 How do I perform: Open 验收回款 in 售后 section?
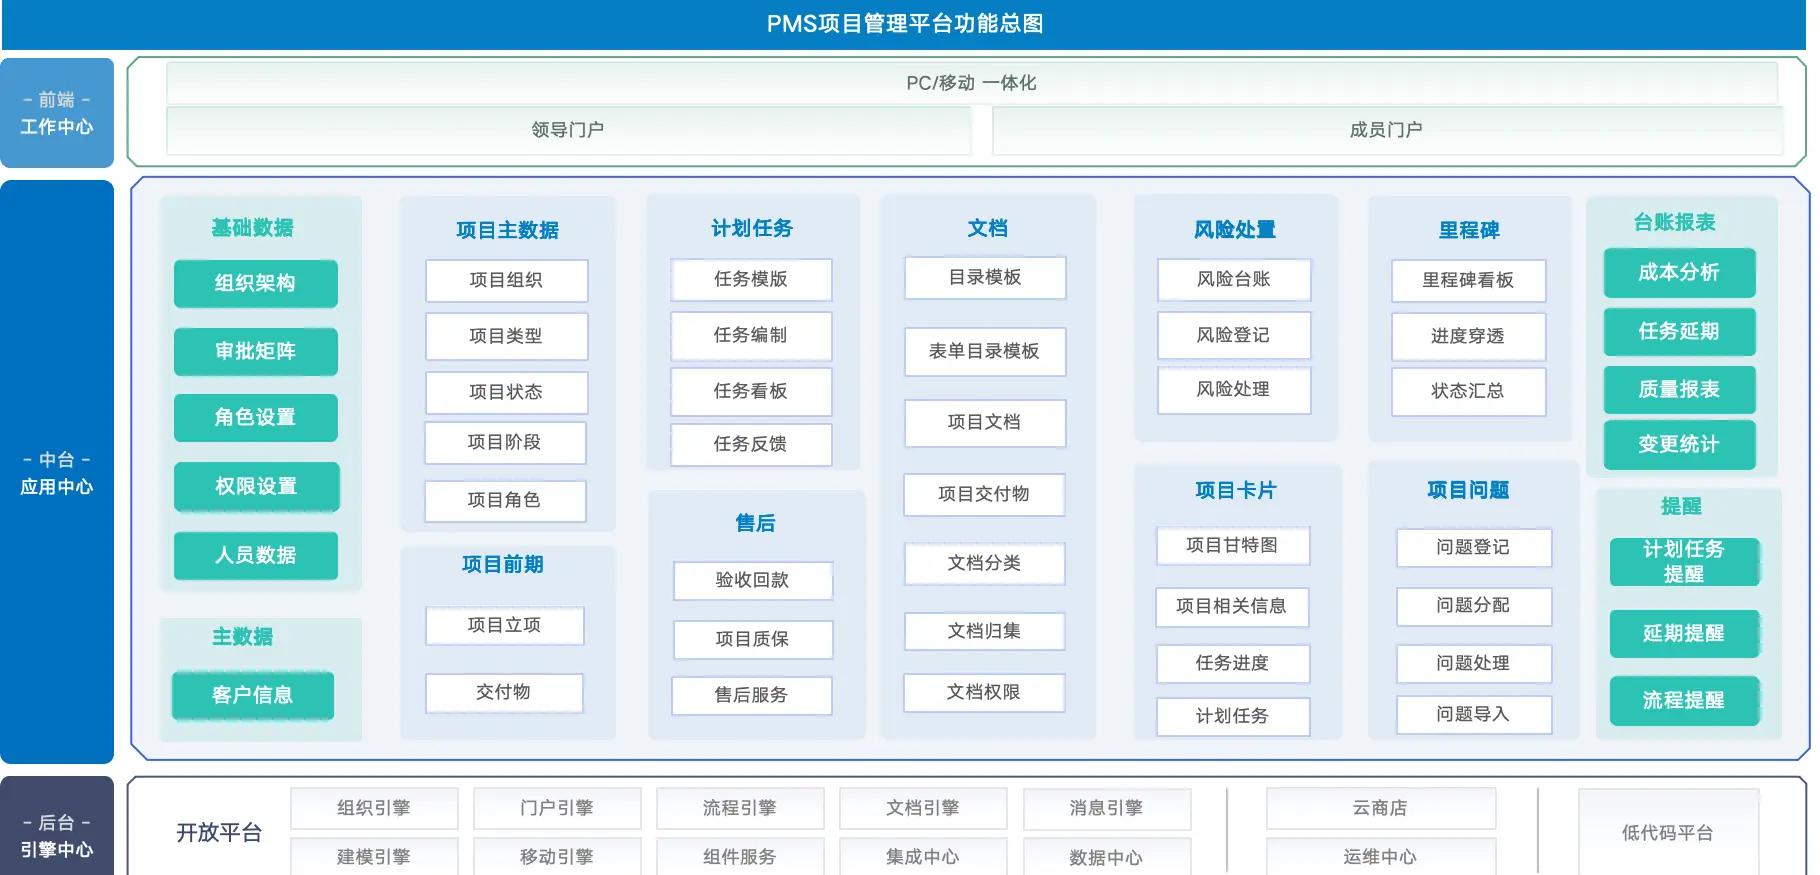point(752,580)
